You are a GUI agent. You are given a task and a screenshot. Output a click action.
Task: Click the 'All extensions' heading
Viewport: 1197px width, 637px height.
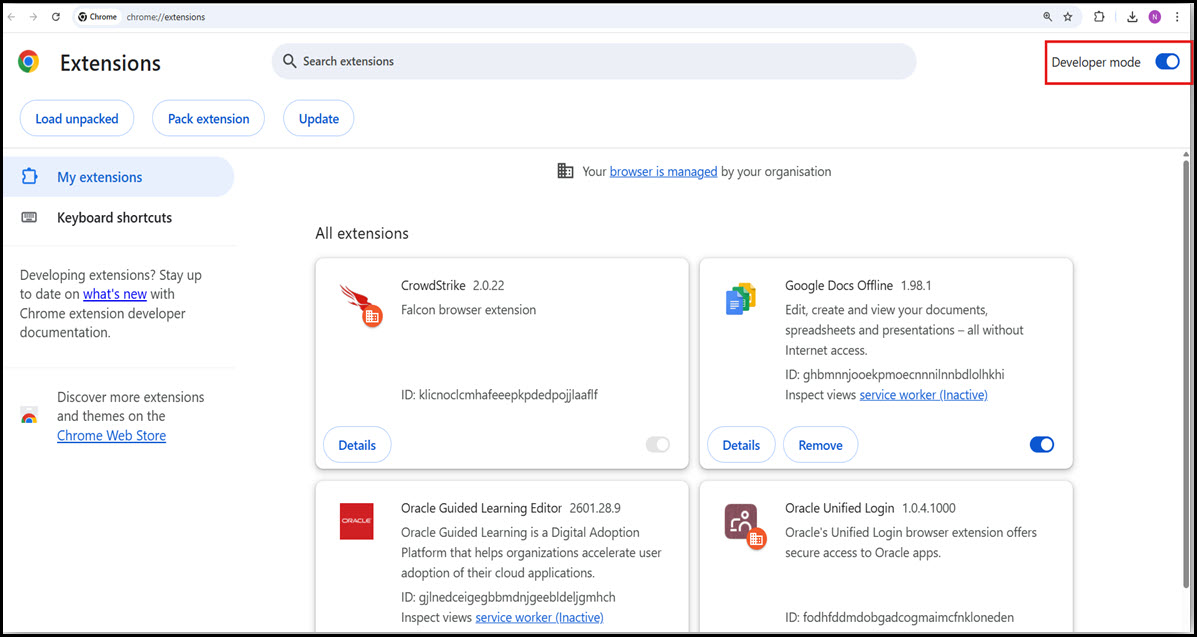click(x=362, y=234)
